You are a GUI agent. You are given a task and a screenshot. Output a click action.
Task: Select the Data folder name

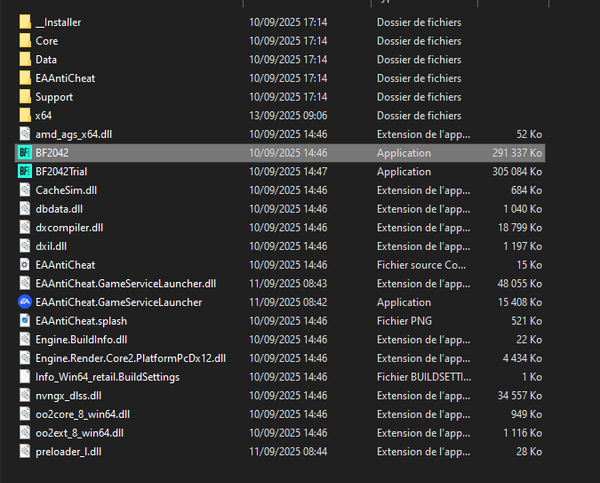46,60
